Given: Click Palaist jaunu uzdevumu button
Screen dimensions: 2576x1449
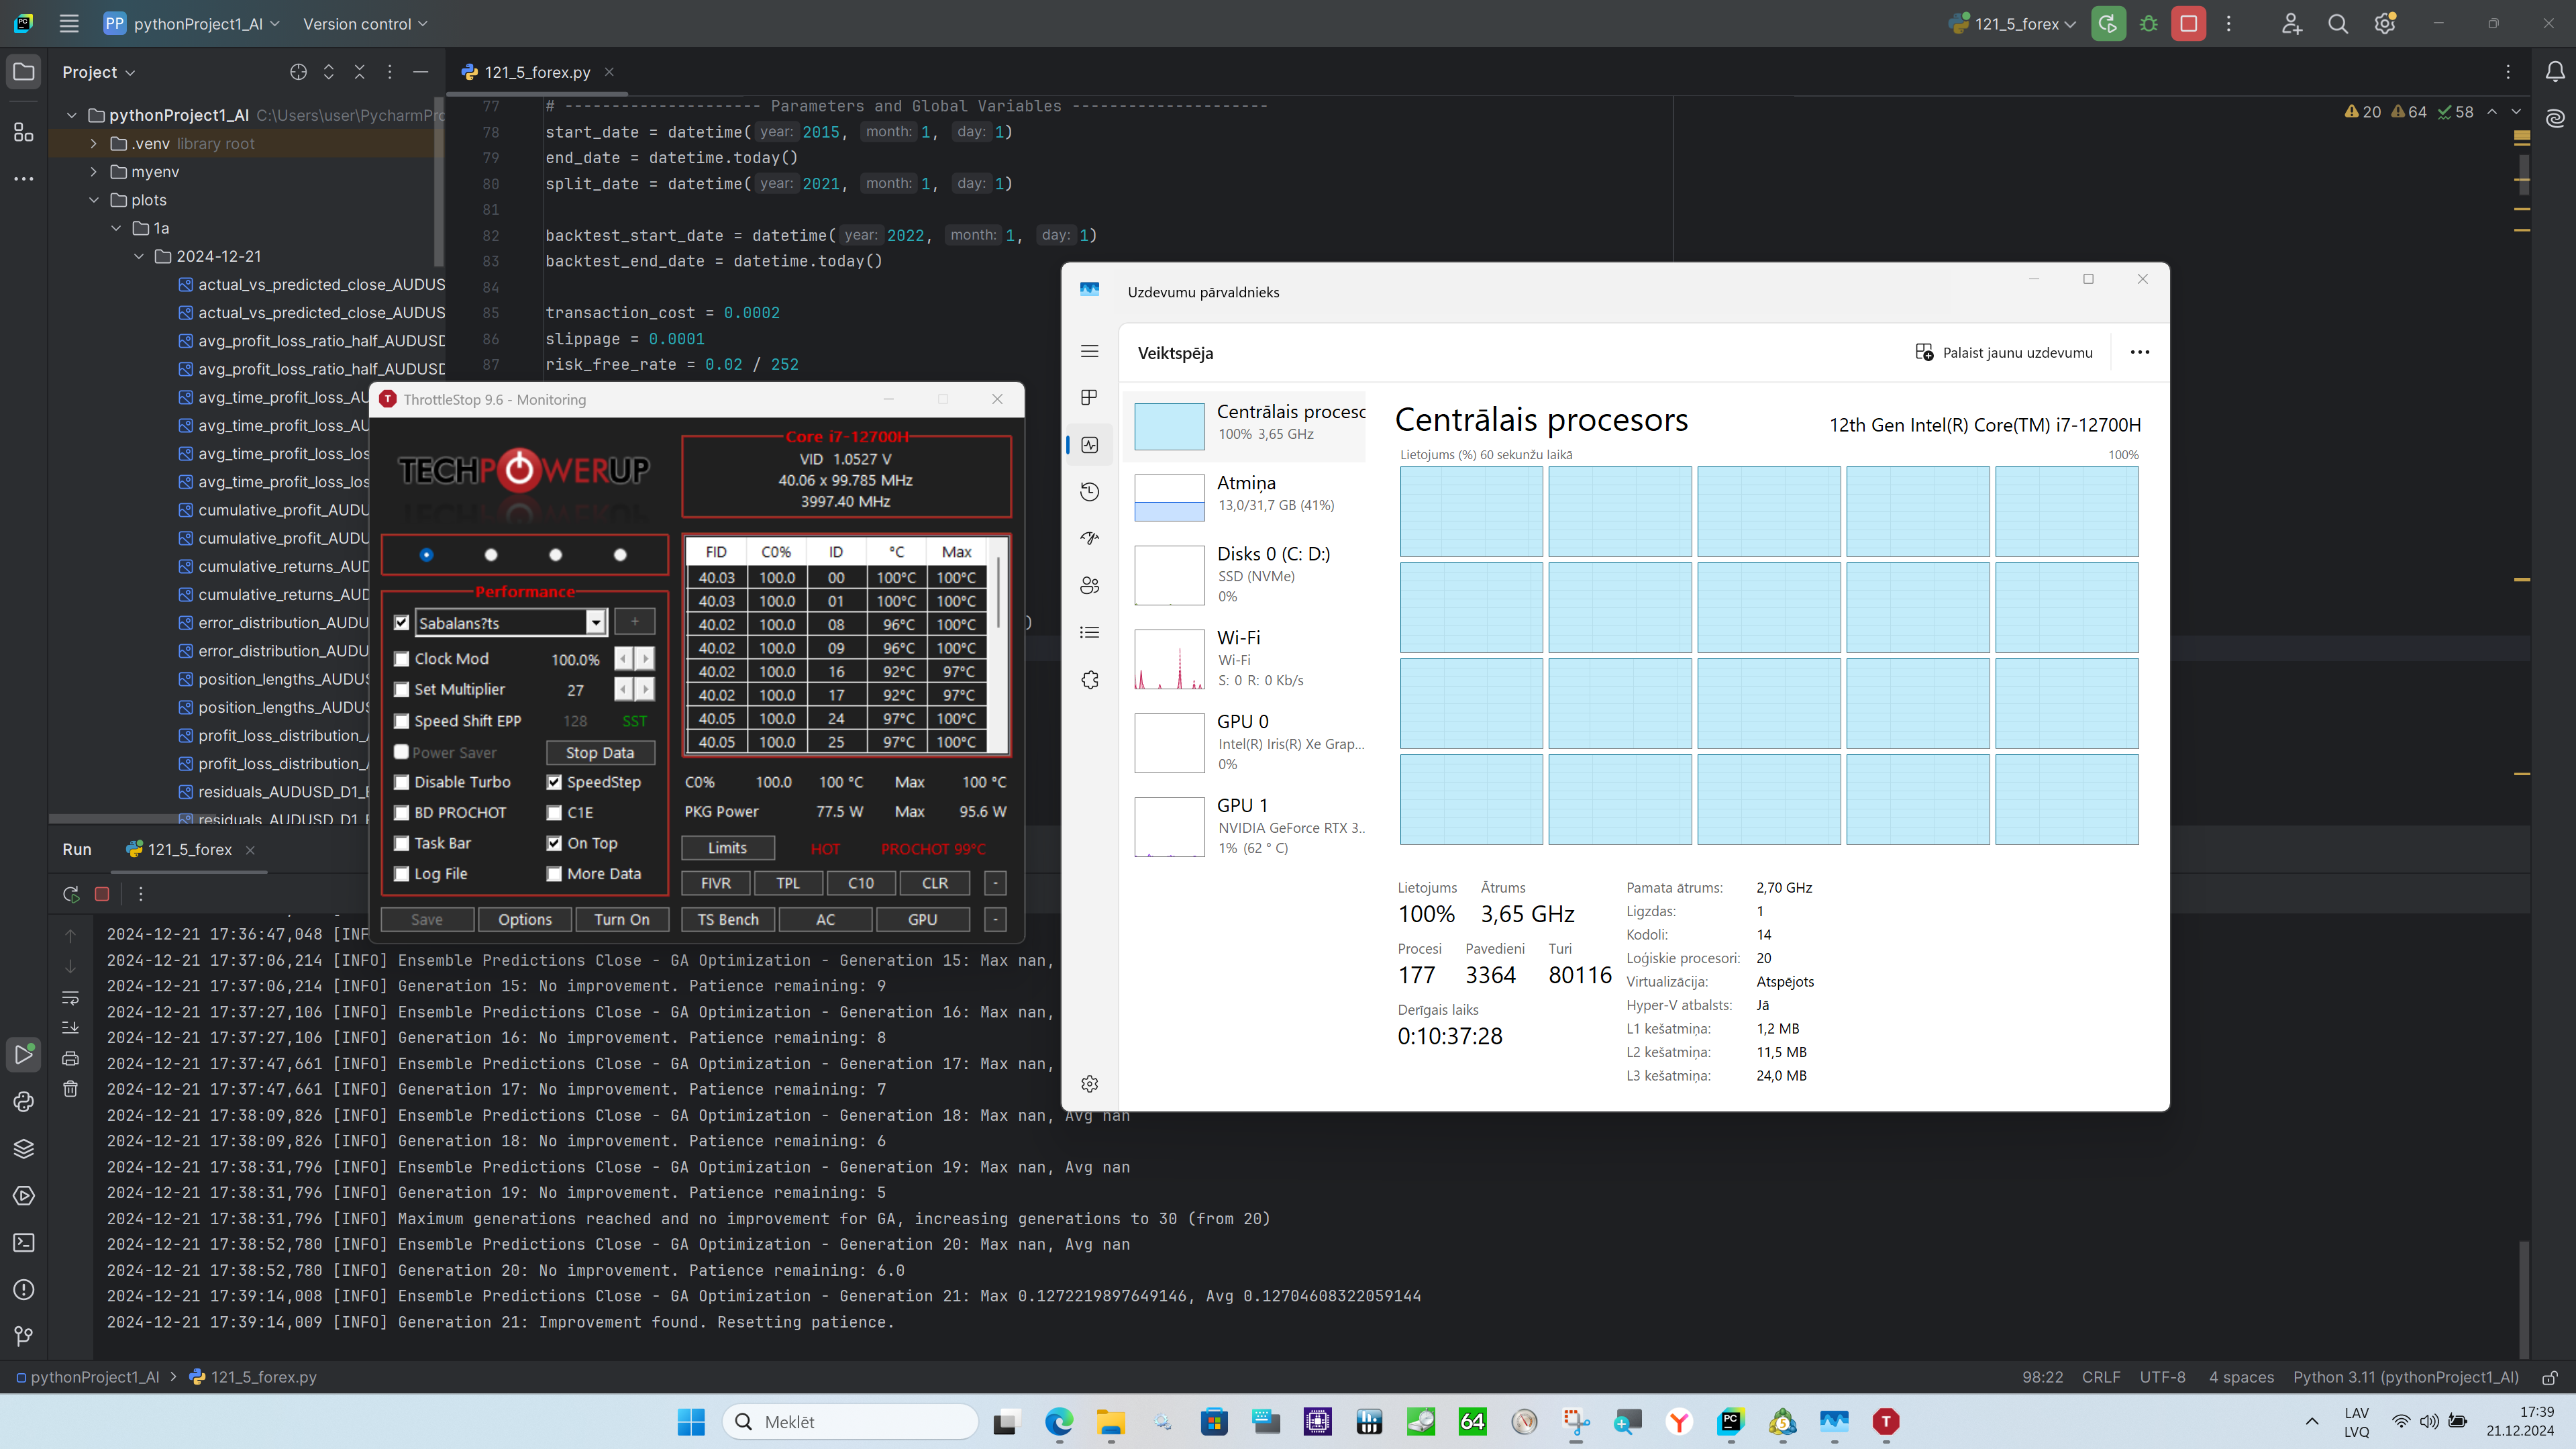Looking at the screenshot, I should (2004, 353).
